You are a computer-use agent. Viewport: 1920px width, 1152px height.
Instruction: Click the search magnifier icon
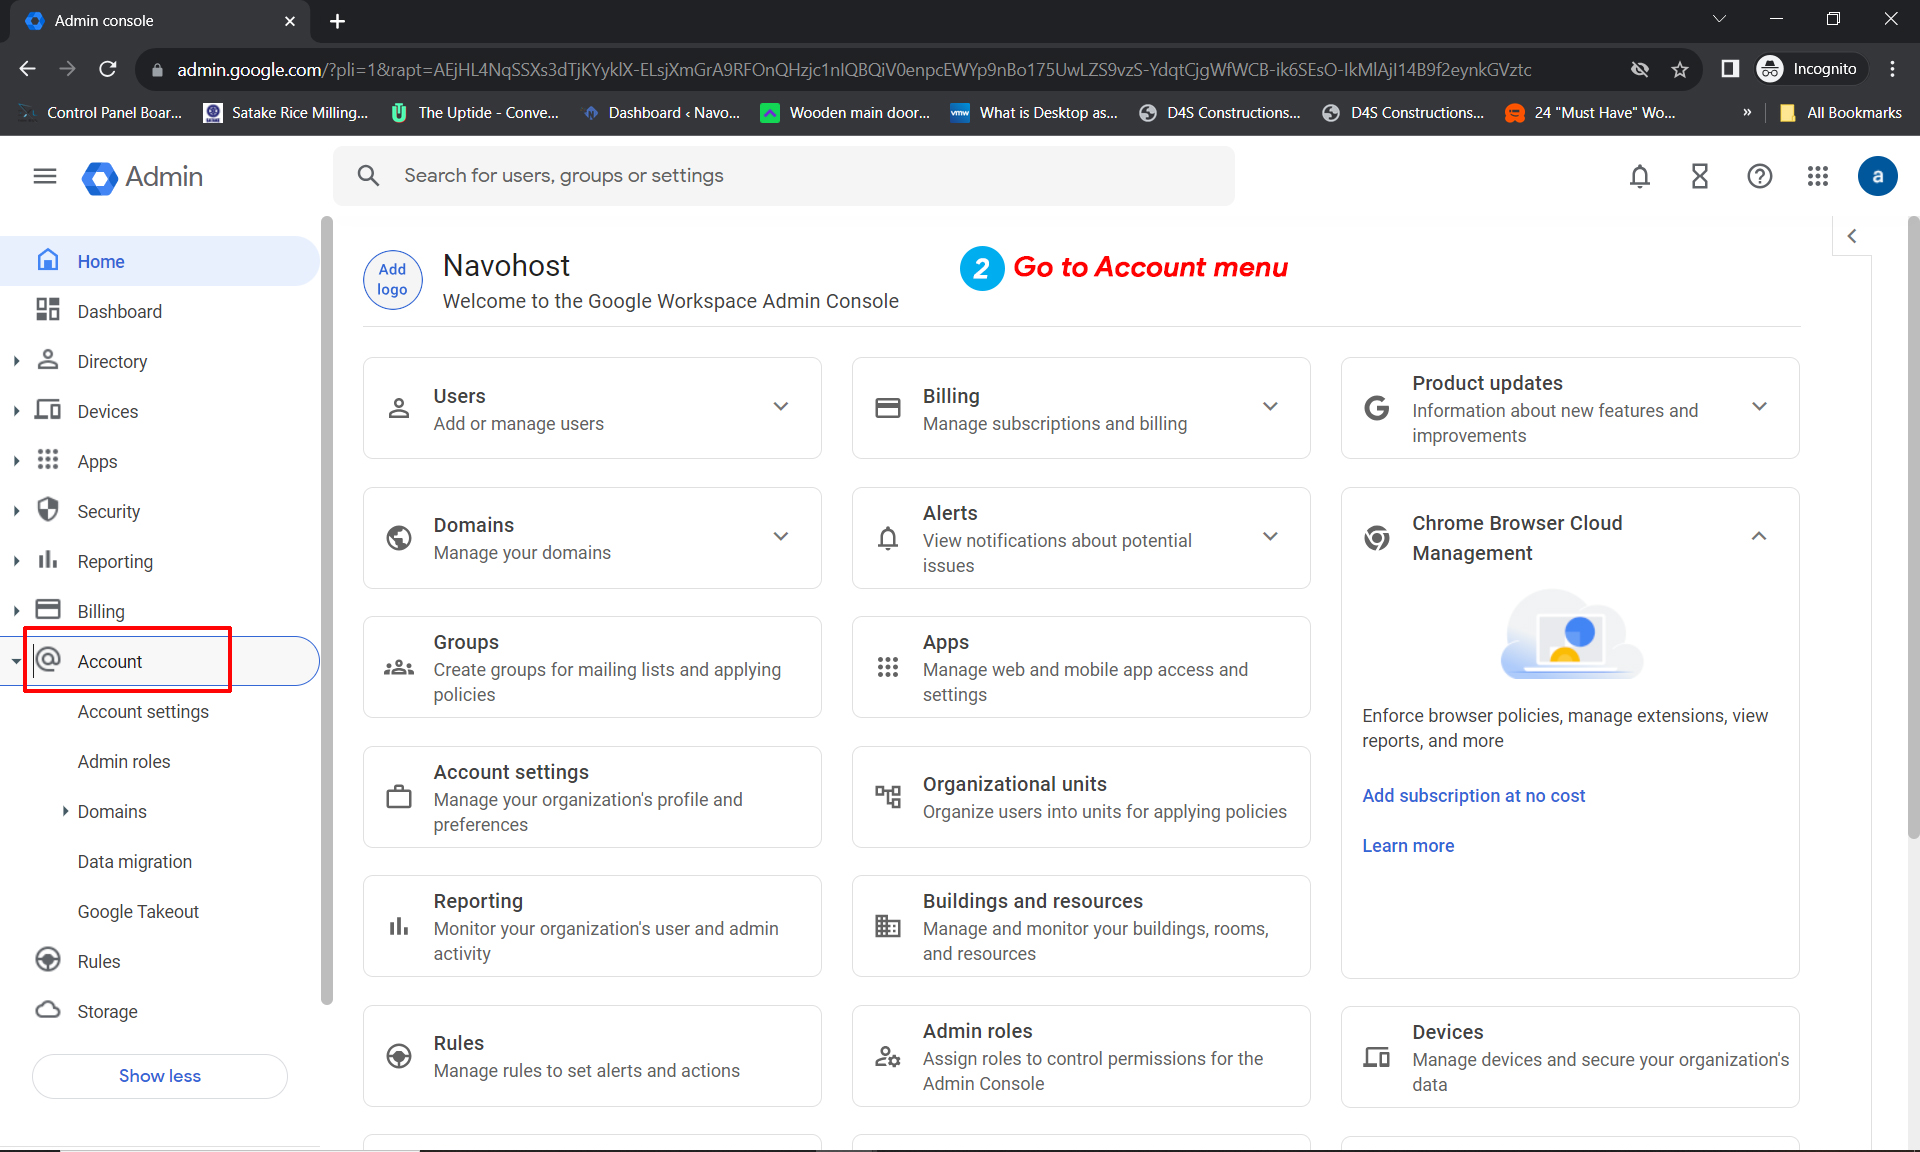[x=368, y=175]
